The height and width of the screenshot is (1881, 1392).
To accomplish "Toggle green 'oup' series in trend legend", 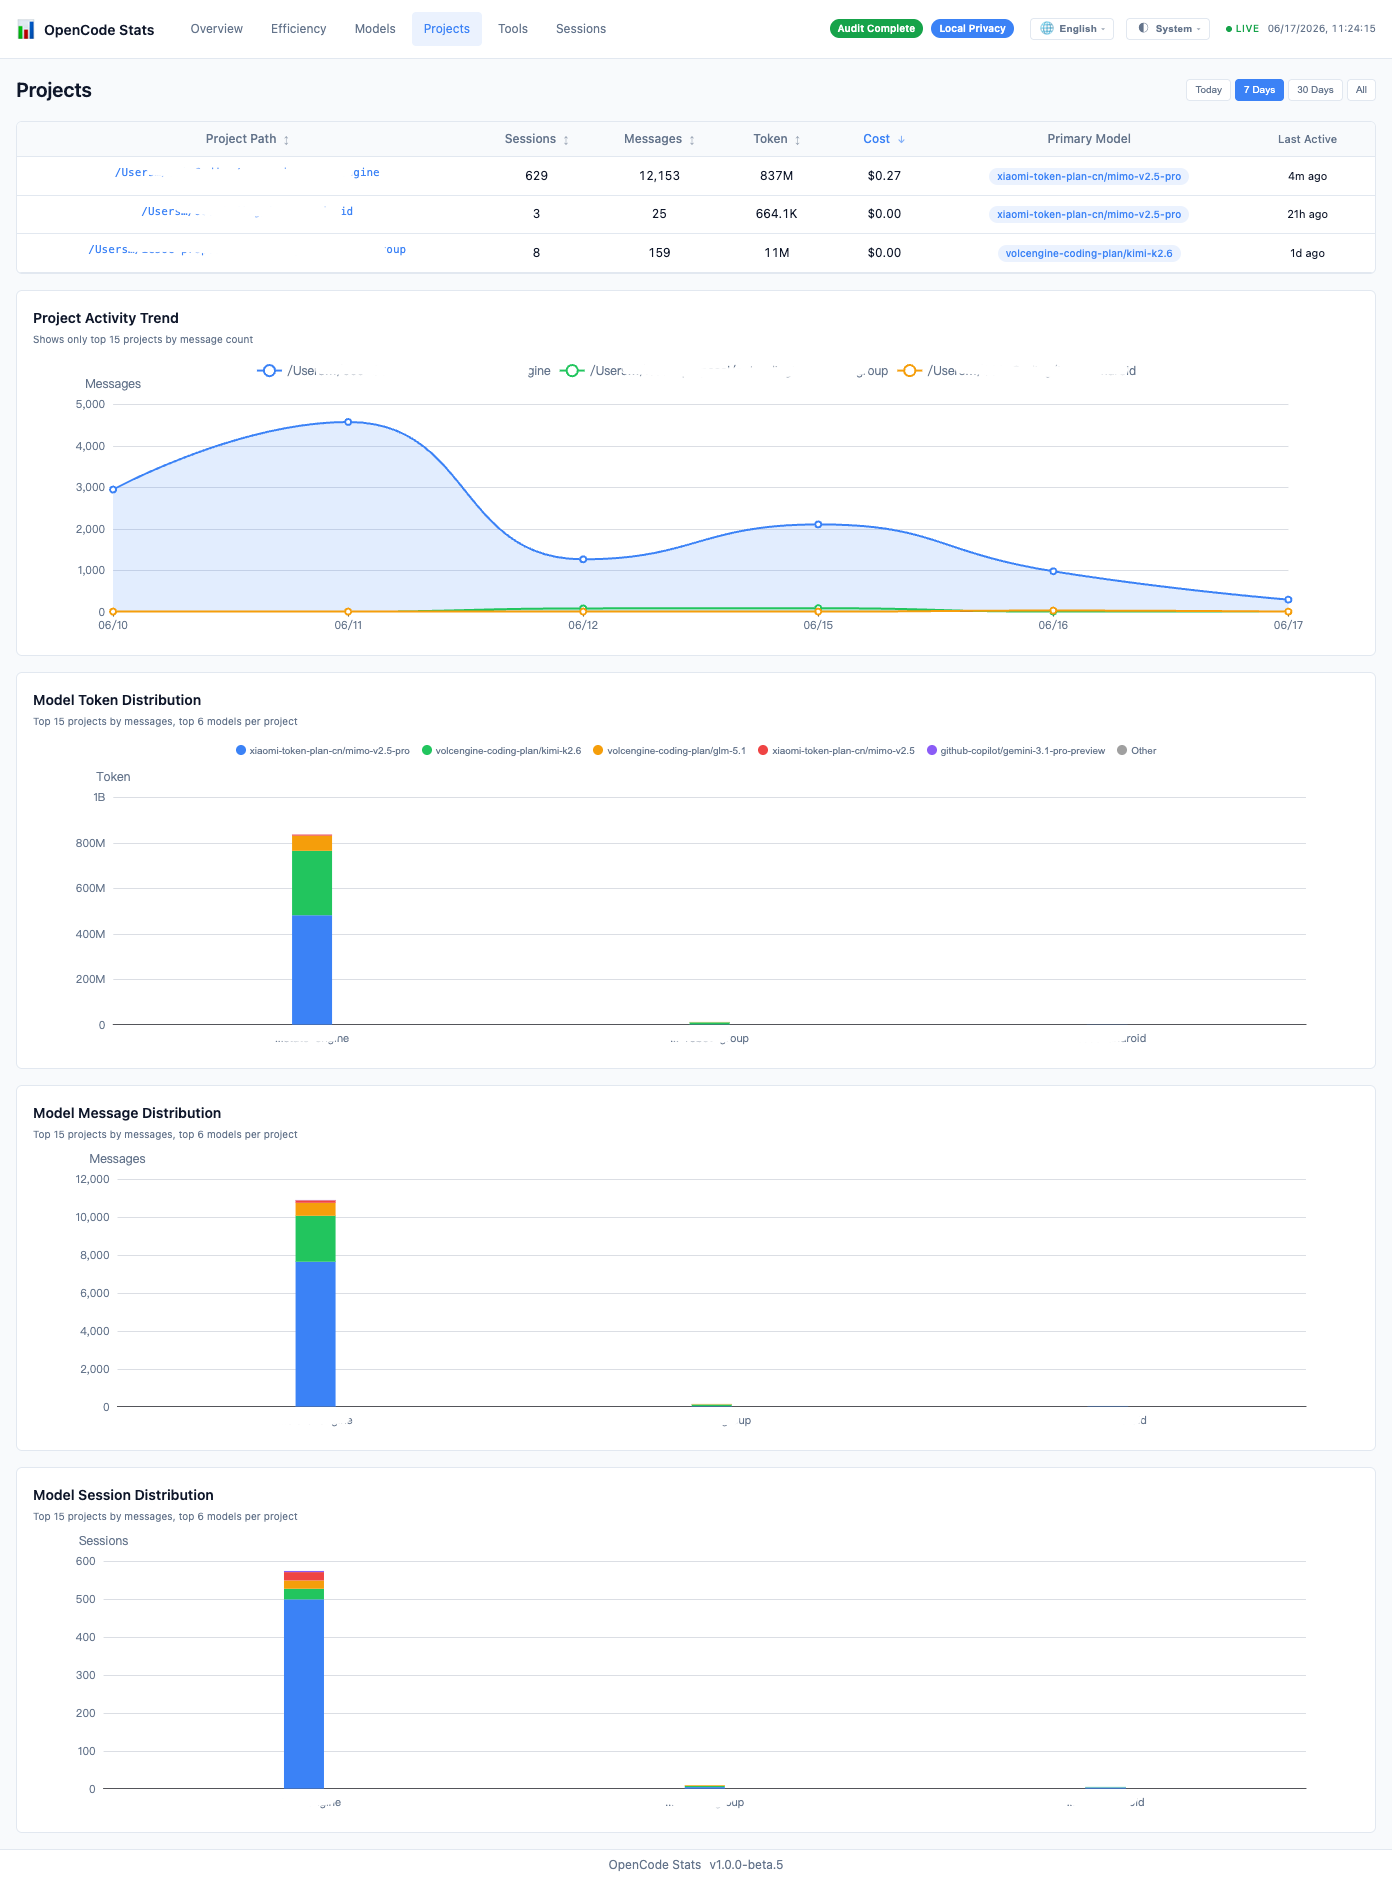I will [x=724, y=371].
